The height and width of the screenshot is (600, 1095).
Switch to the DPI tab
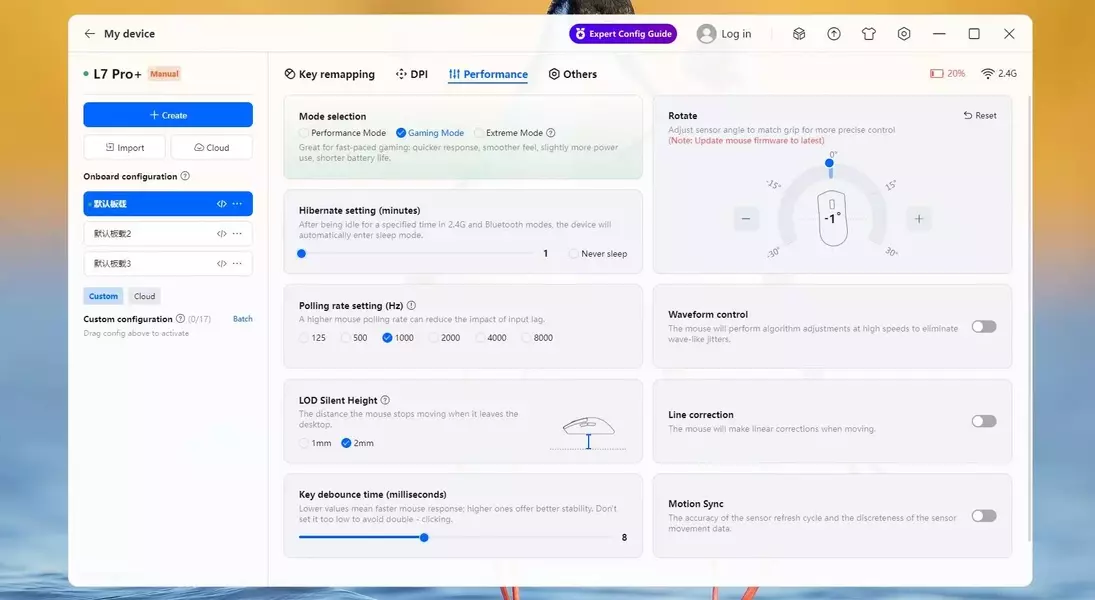tap(412, 74)
